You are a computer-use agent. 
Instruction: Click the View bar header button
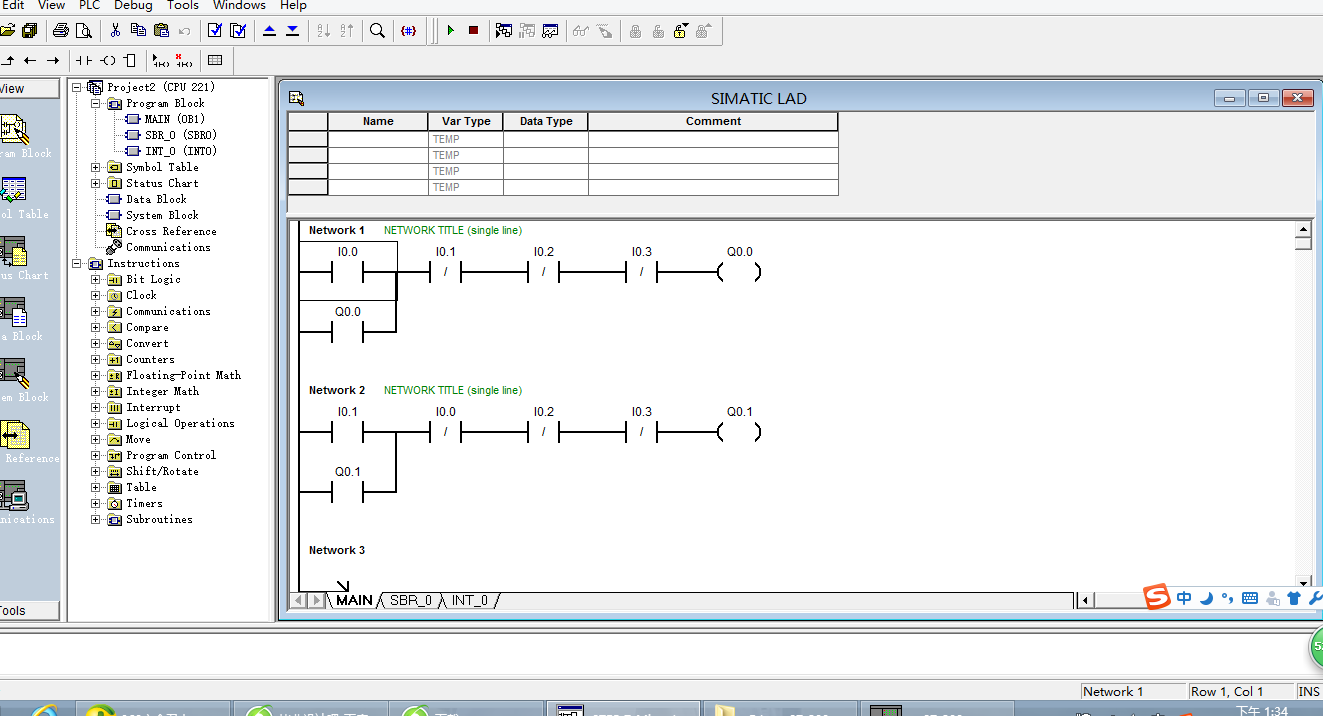[29, 89]
